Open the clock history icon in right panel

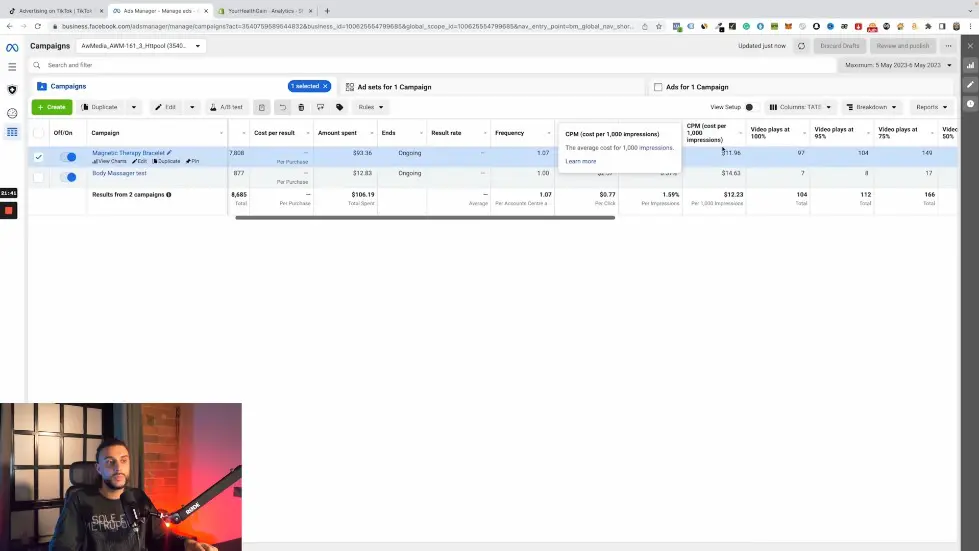click(x=970, y=104)
